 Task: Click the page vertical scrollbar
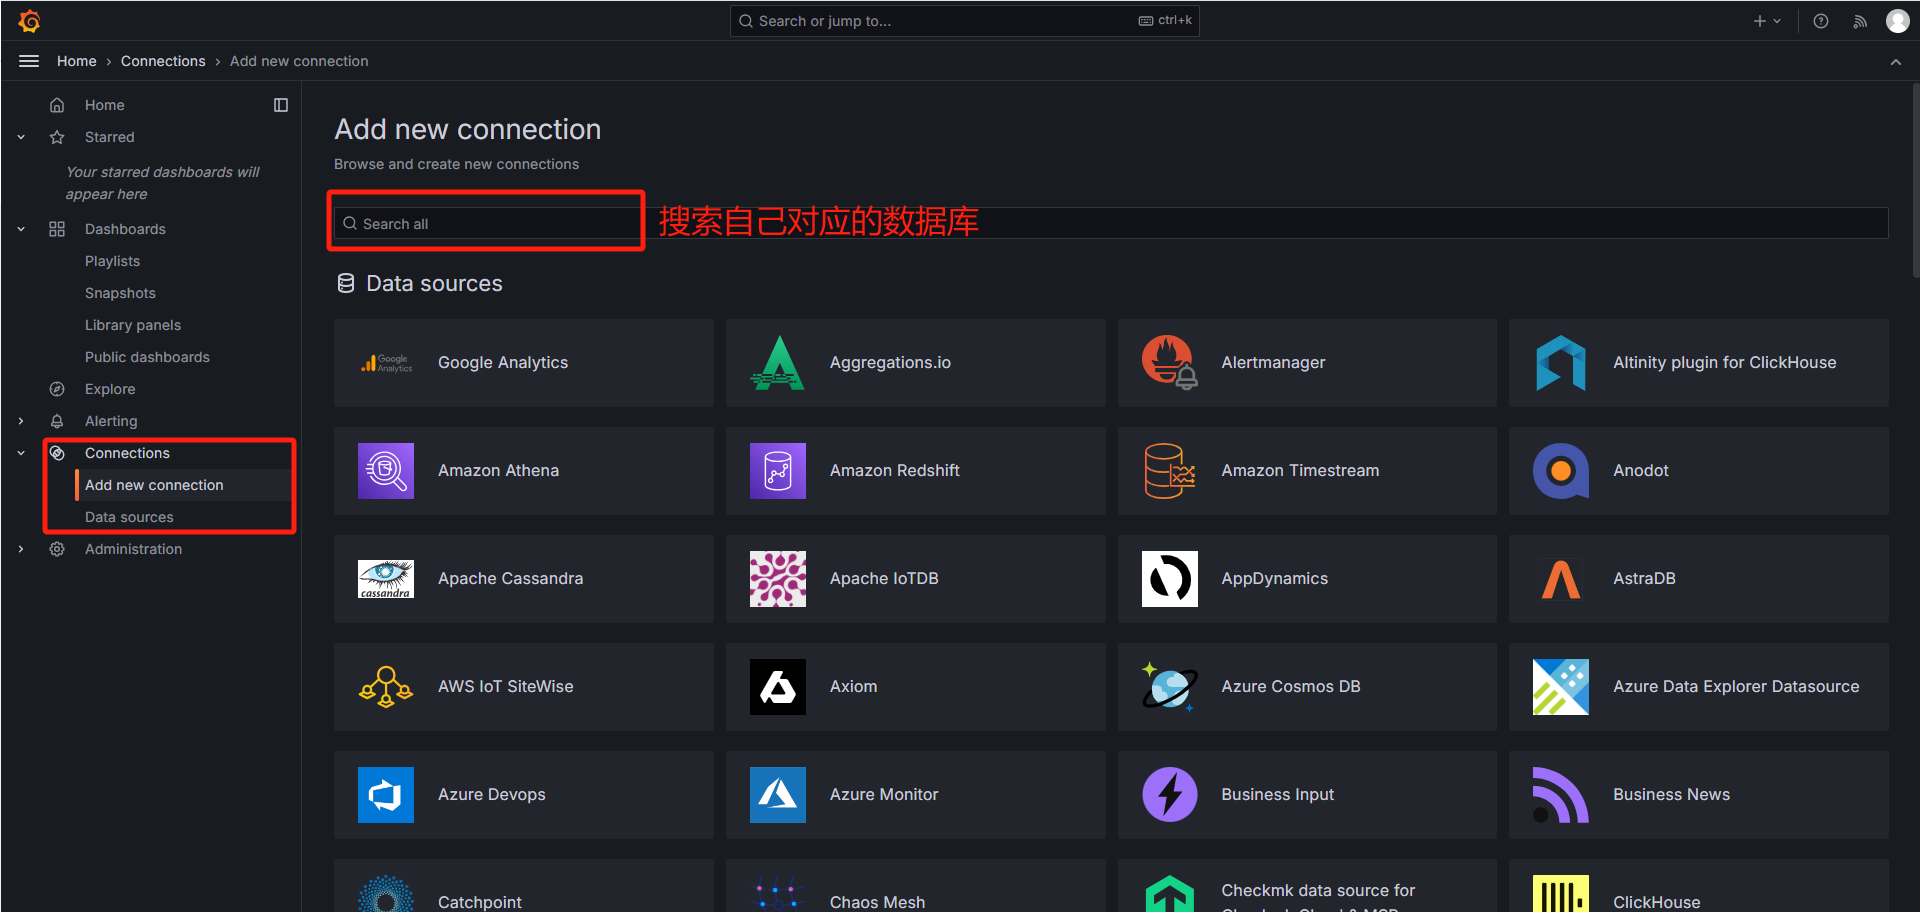(x=1915, y=180)
